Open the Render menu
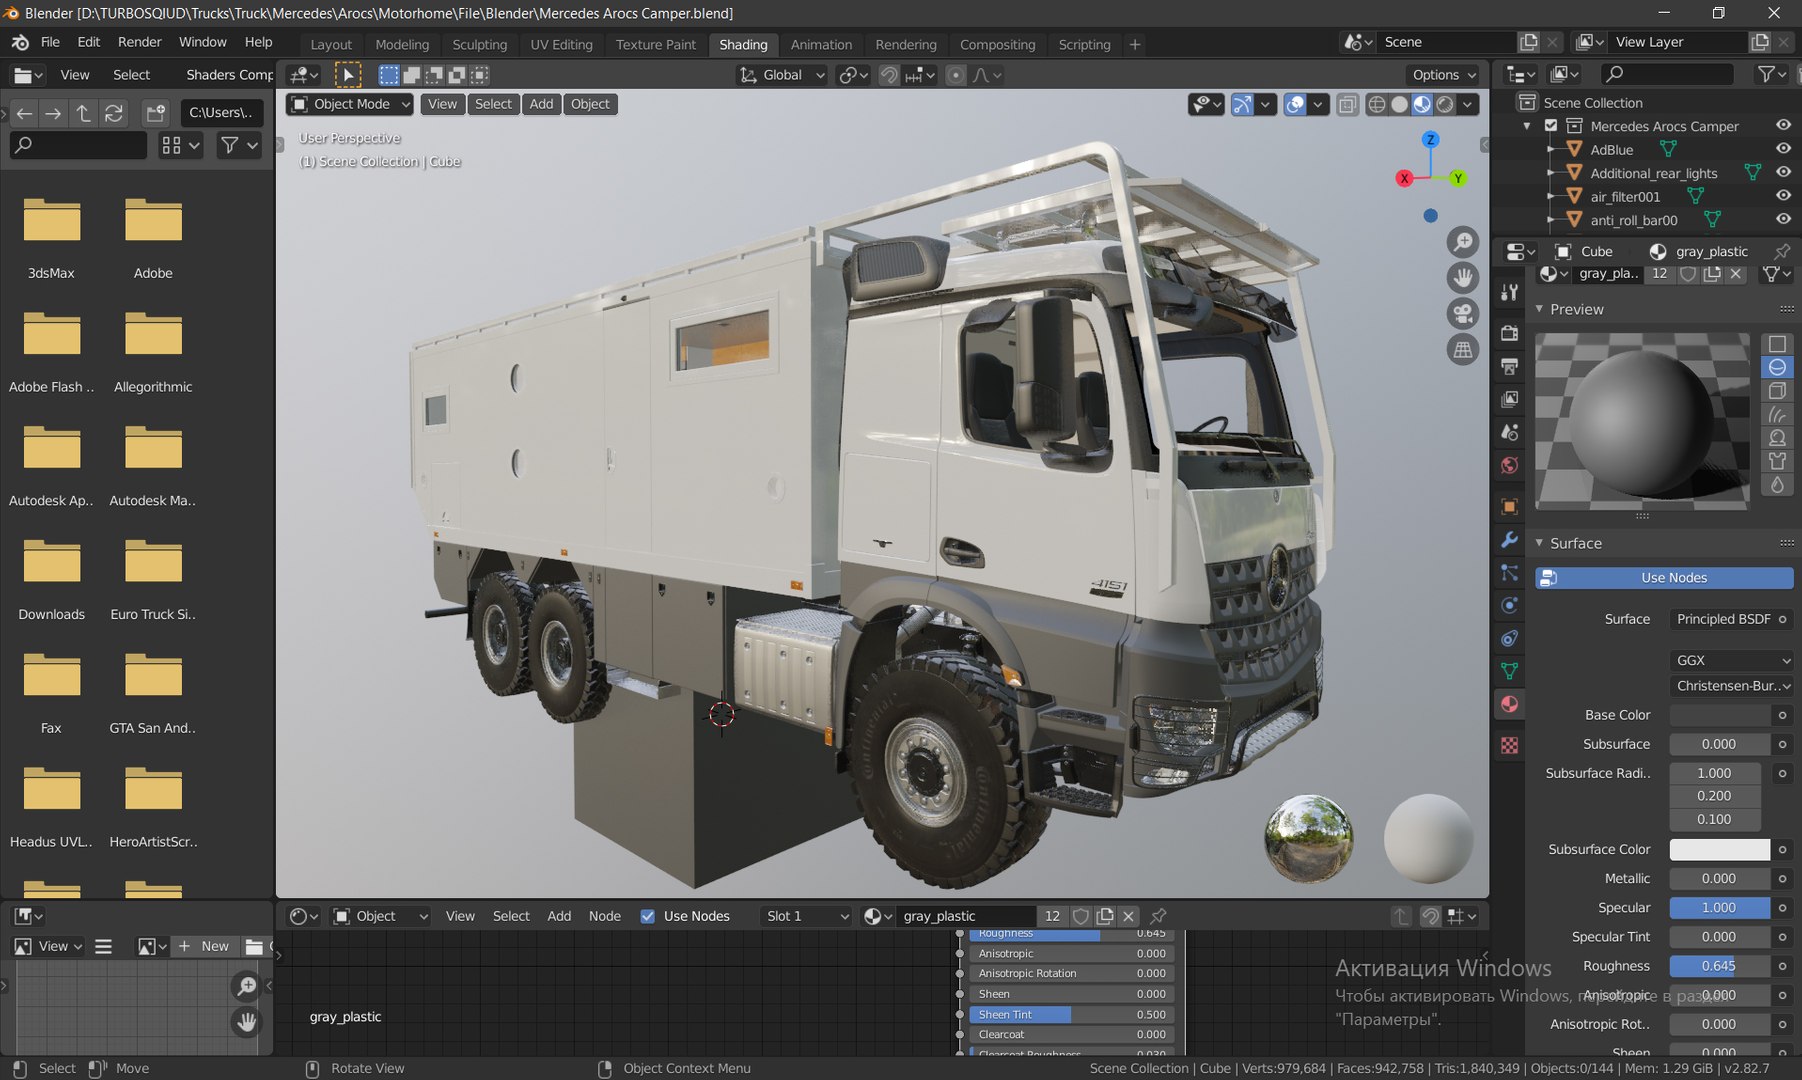The width and height of the screenshot is (1802, 1080). 139,42
